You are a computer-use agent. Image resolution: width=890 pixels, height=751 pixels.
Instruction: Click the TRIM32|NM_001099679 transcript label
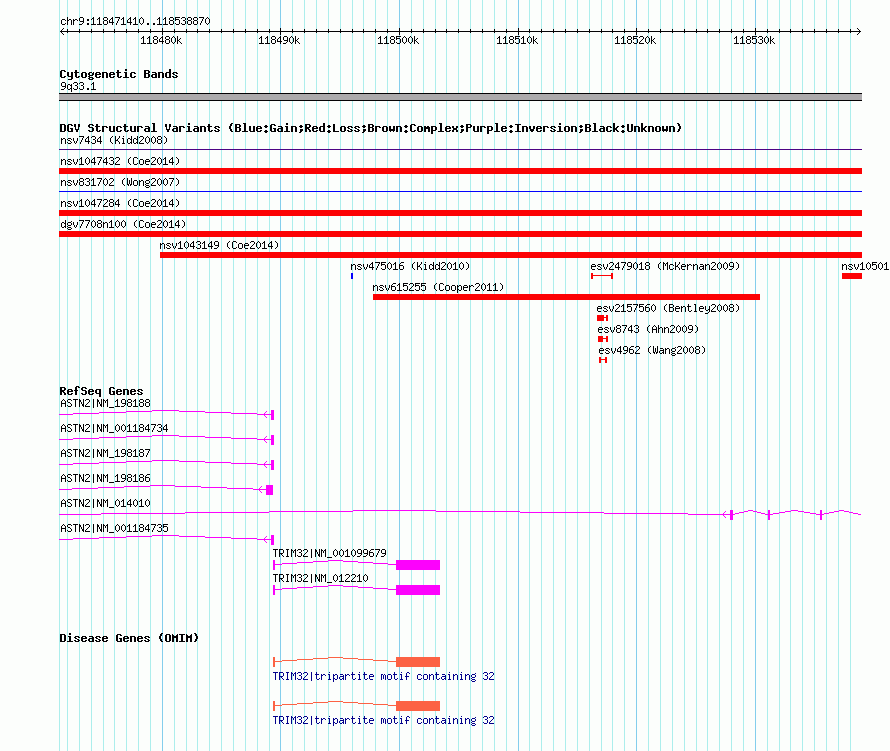click(x=329, y=553)
